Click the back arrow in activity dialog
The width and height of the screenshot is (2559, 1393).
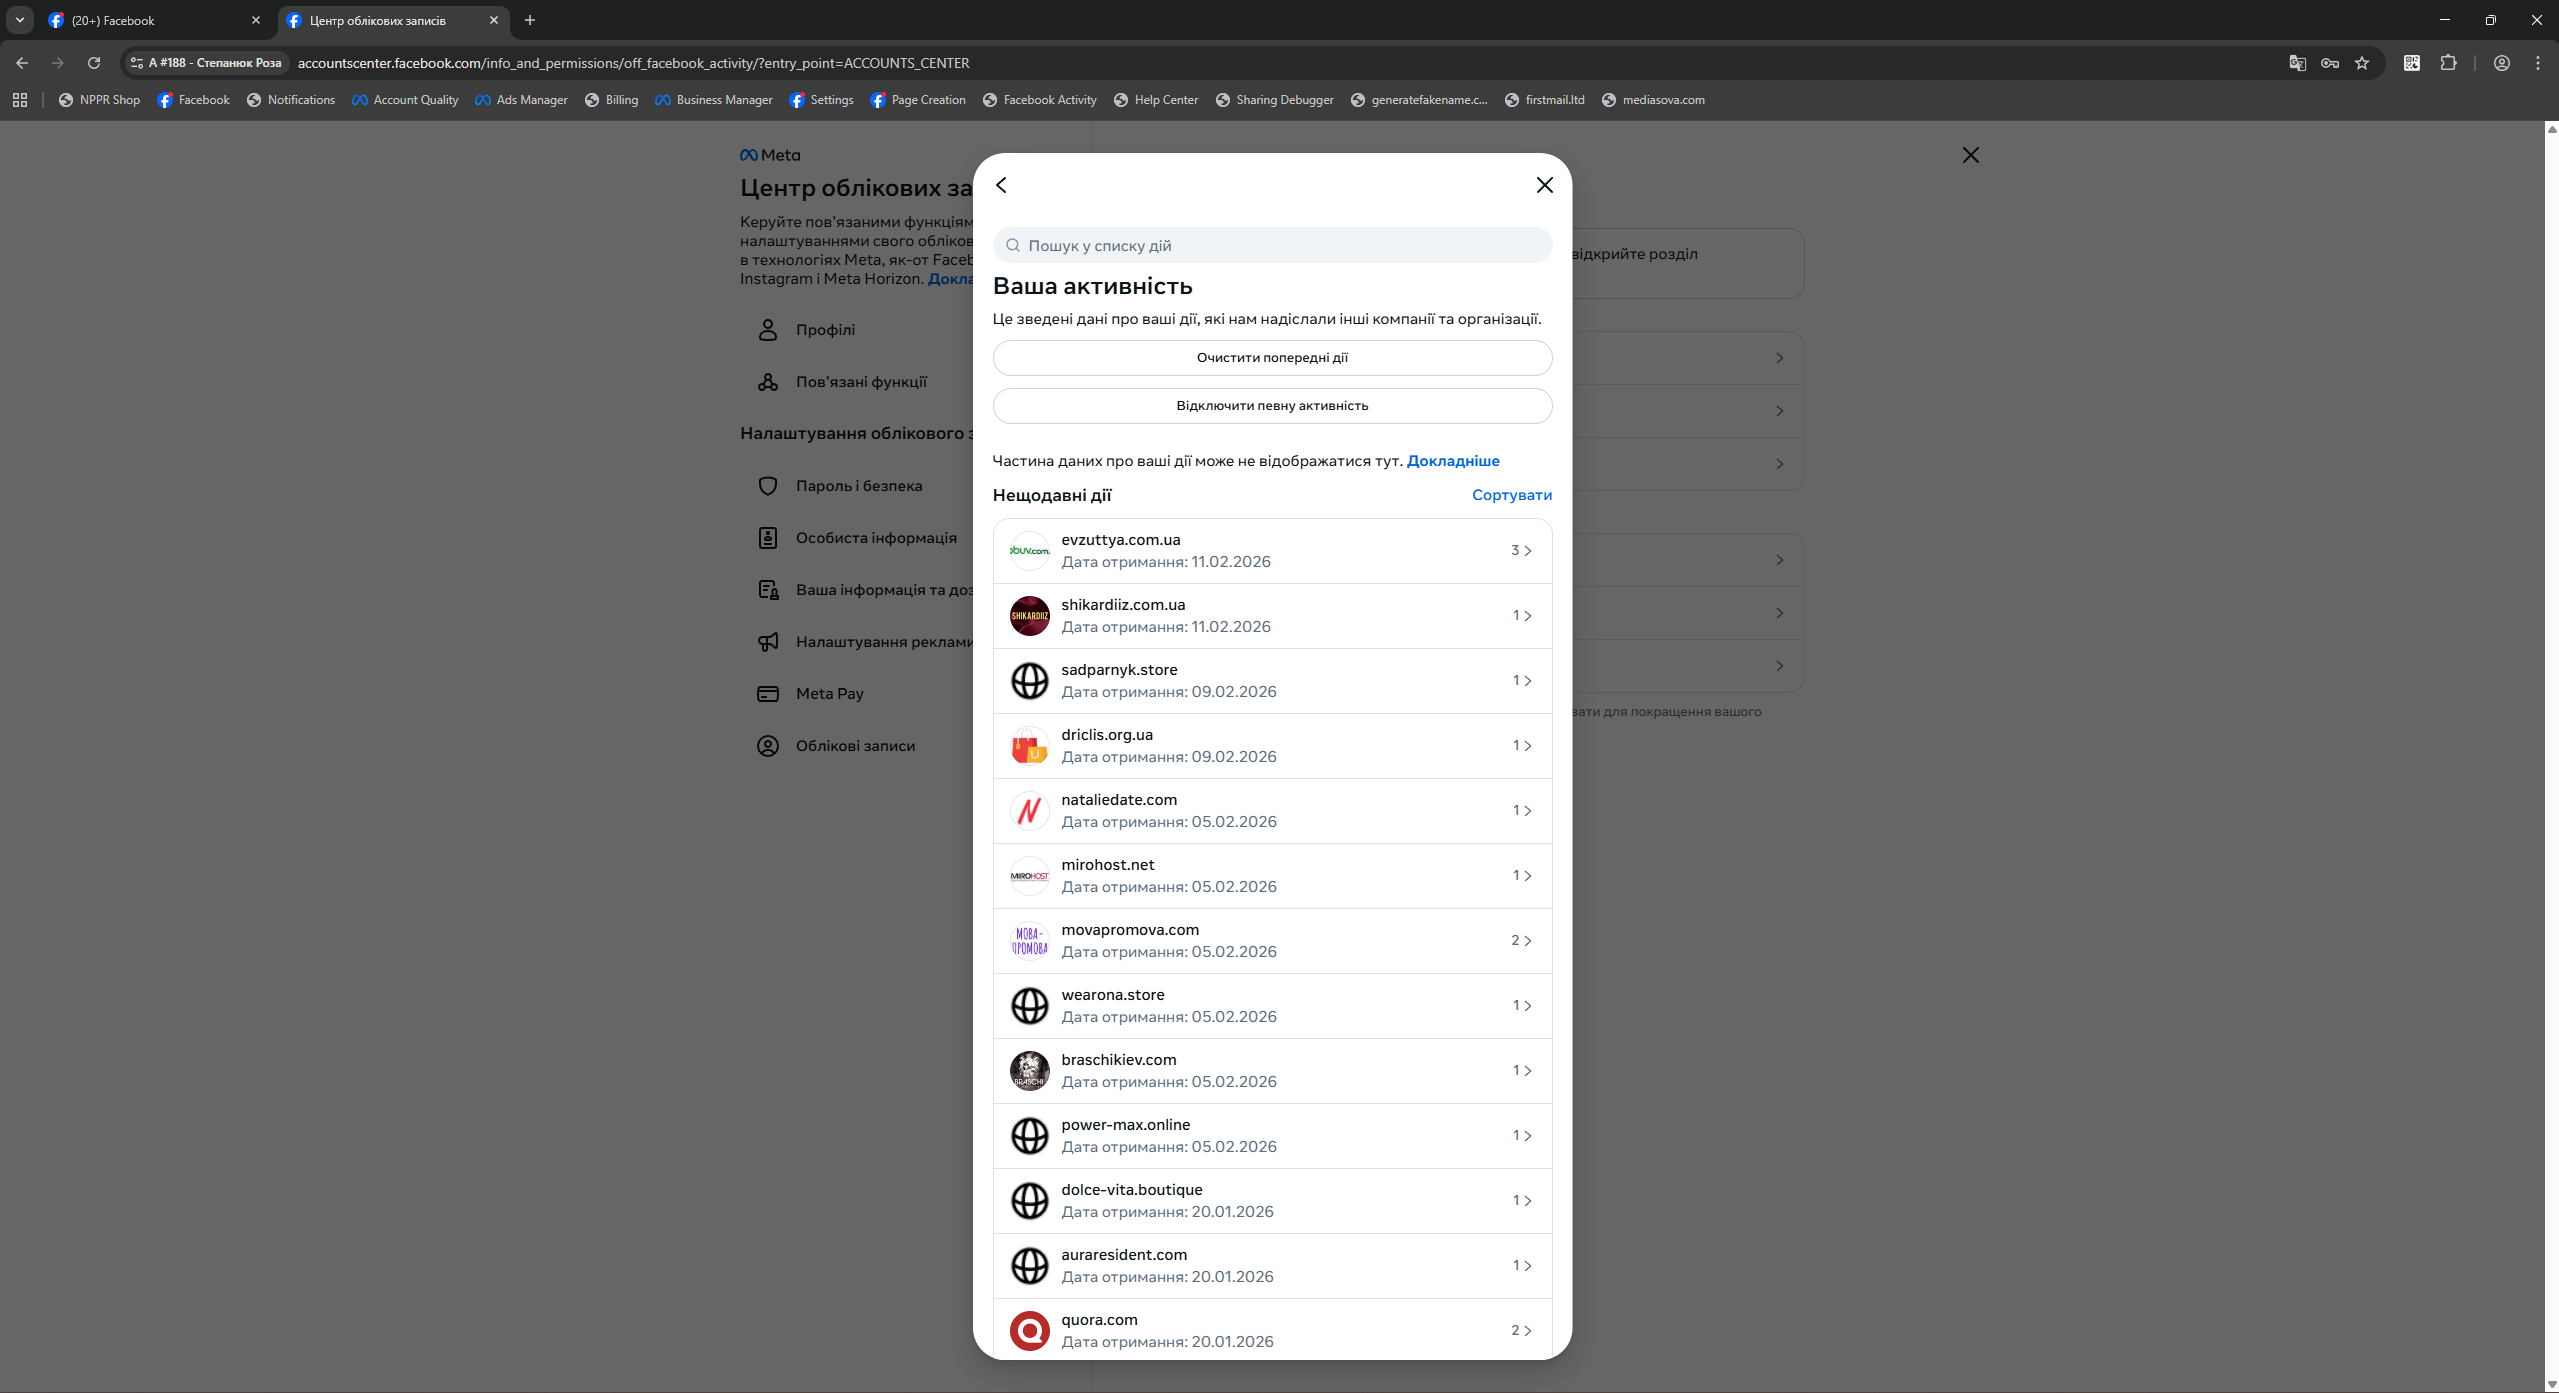click(1001, 185)
